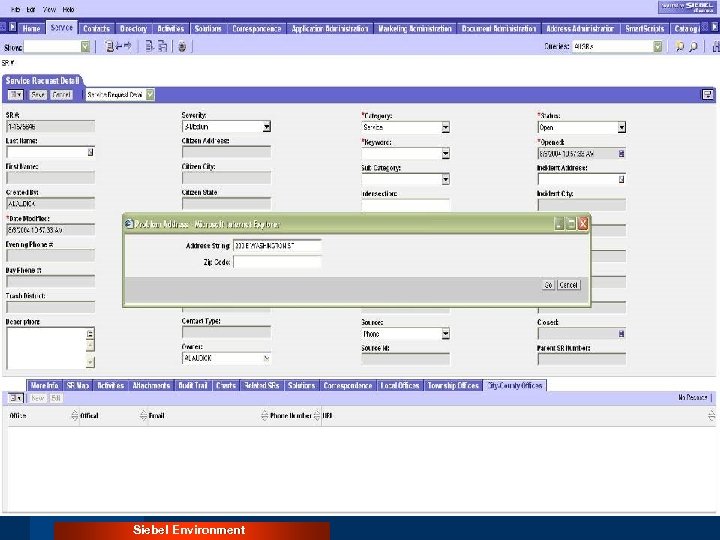The width and height of the screenshot is (720, 540).
Task: Switch to the Audit Trail view tab
Action: (x=193, y=385)
